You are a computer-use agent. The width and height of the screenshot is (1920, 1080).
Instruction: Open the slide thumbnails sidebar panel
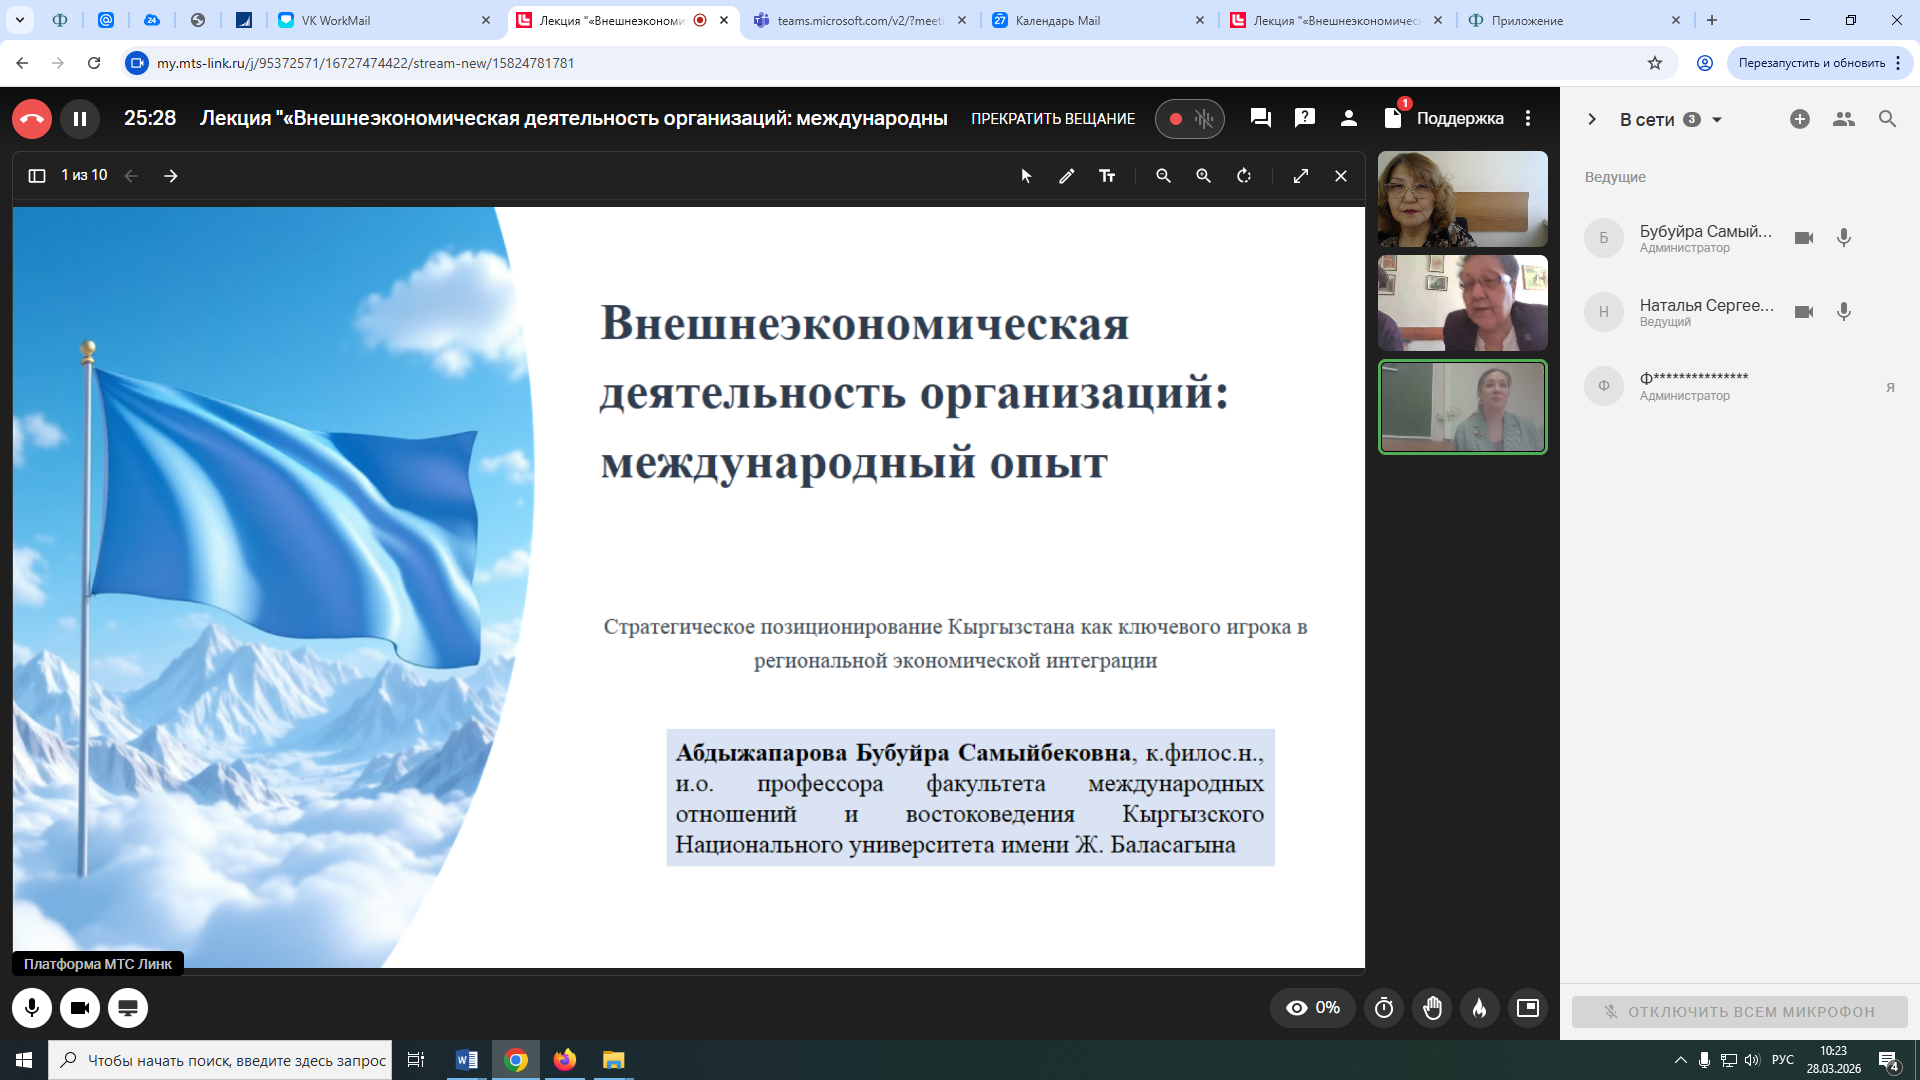37,175
